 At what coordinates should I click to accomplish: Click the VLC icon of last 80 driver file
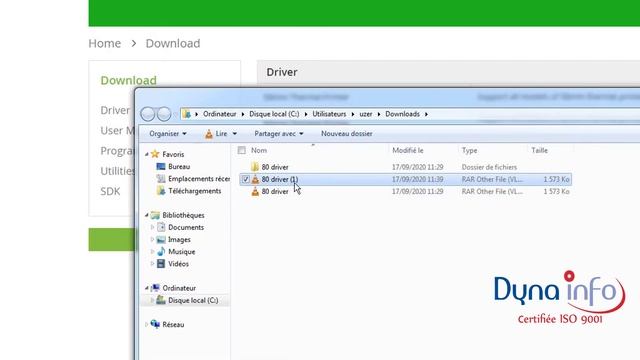point(255,191)
